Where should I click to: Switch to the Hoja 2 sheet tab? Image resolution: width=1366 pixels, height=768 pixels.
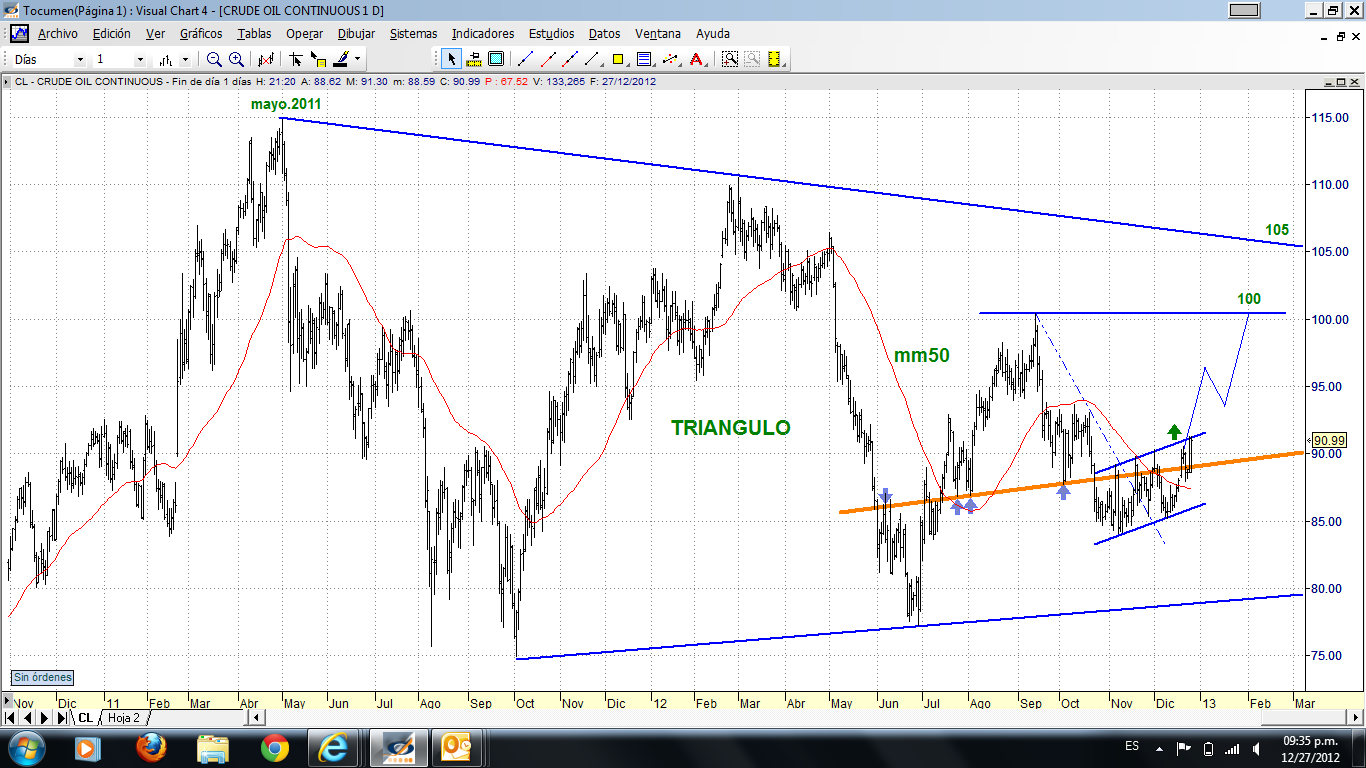[x=124, y=718]
